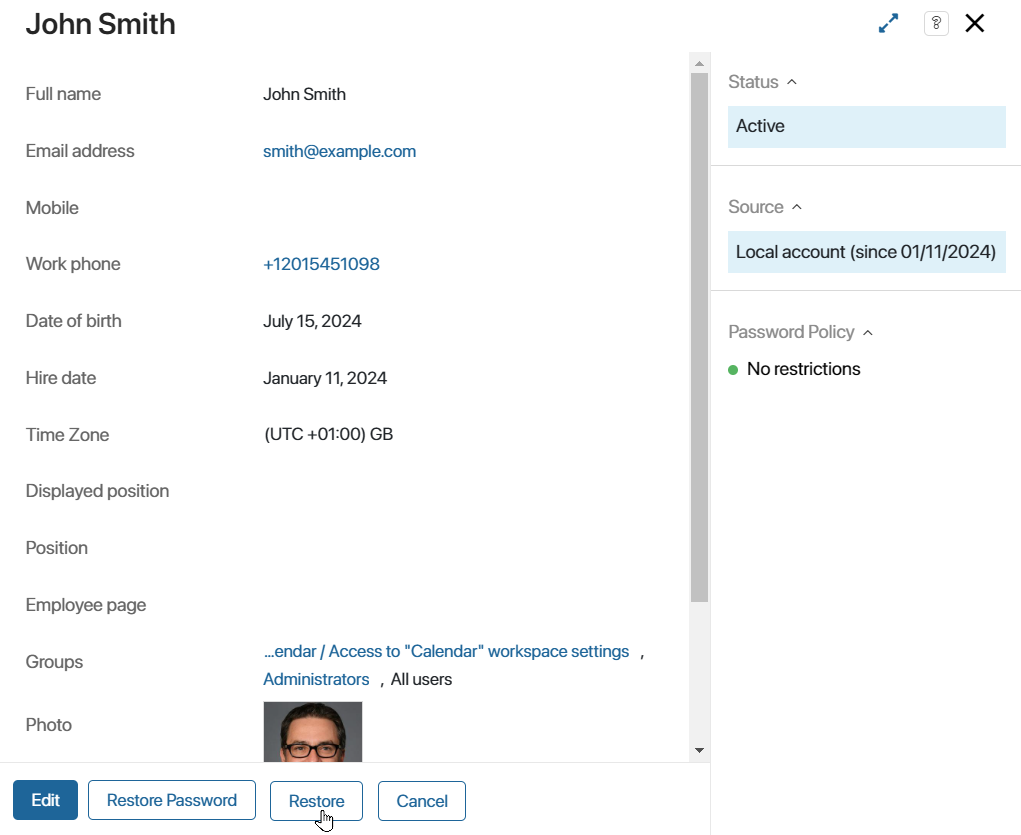Click the Hire date field label

[61, 378]
